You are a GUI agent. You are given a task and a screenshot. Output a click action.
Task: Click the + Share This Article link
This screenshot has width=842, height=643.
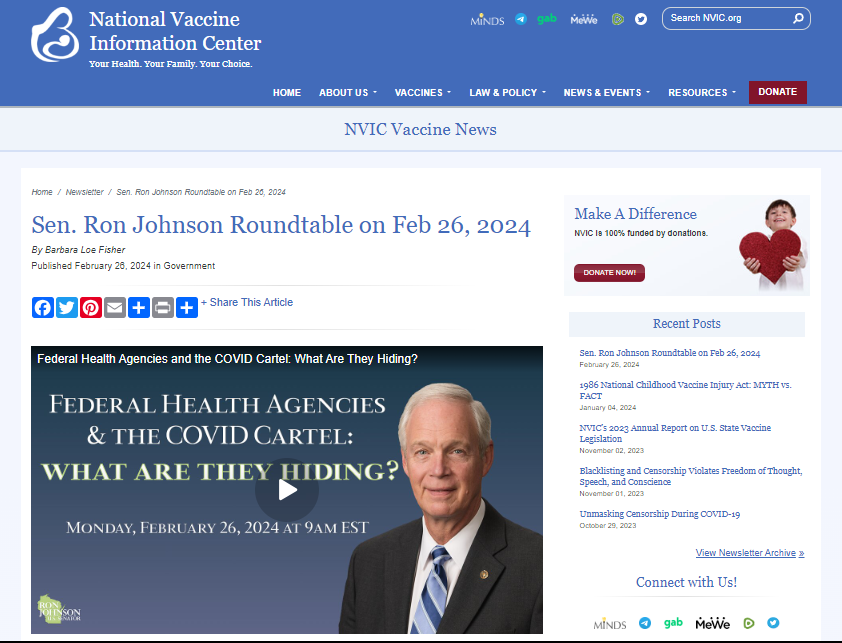pyautogui.click(x=247, y=302)
